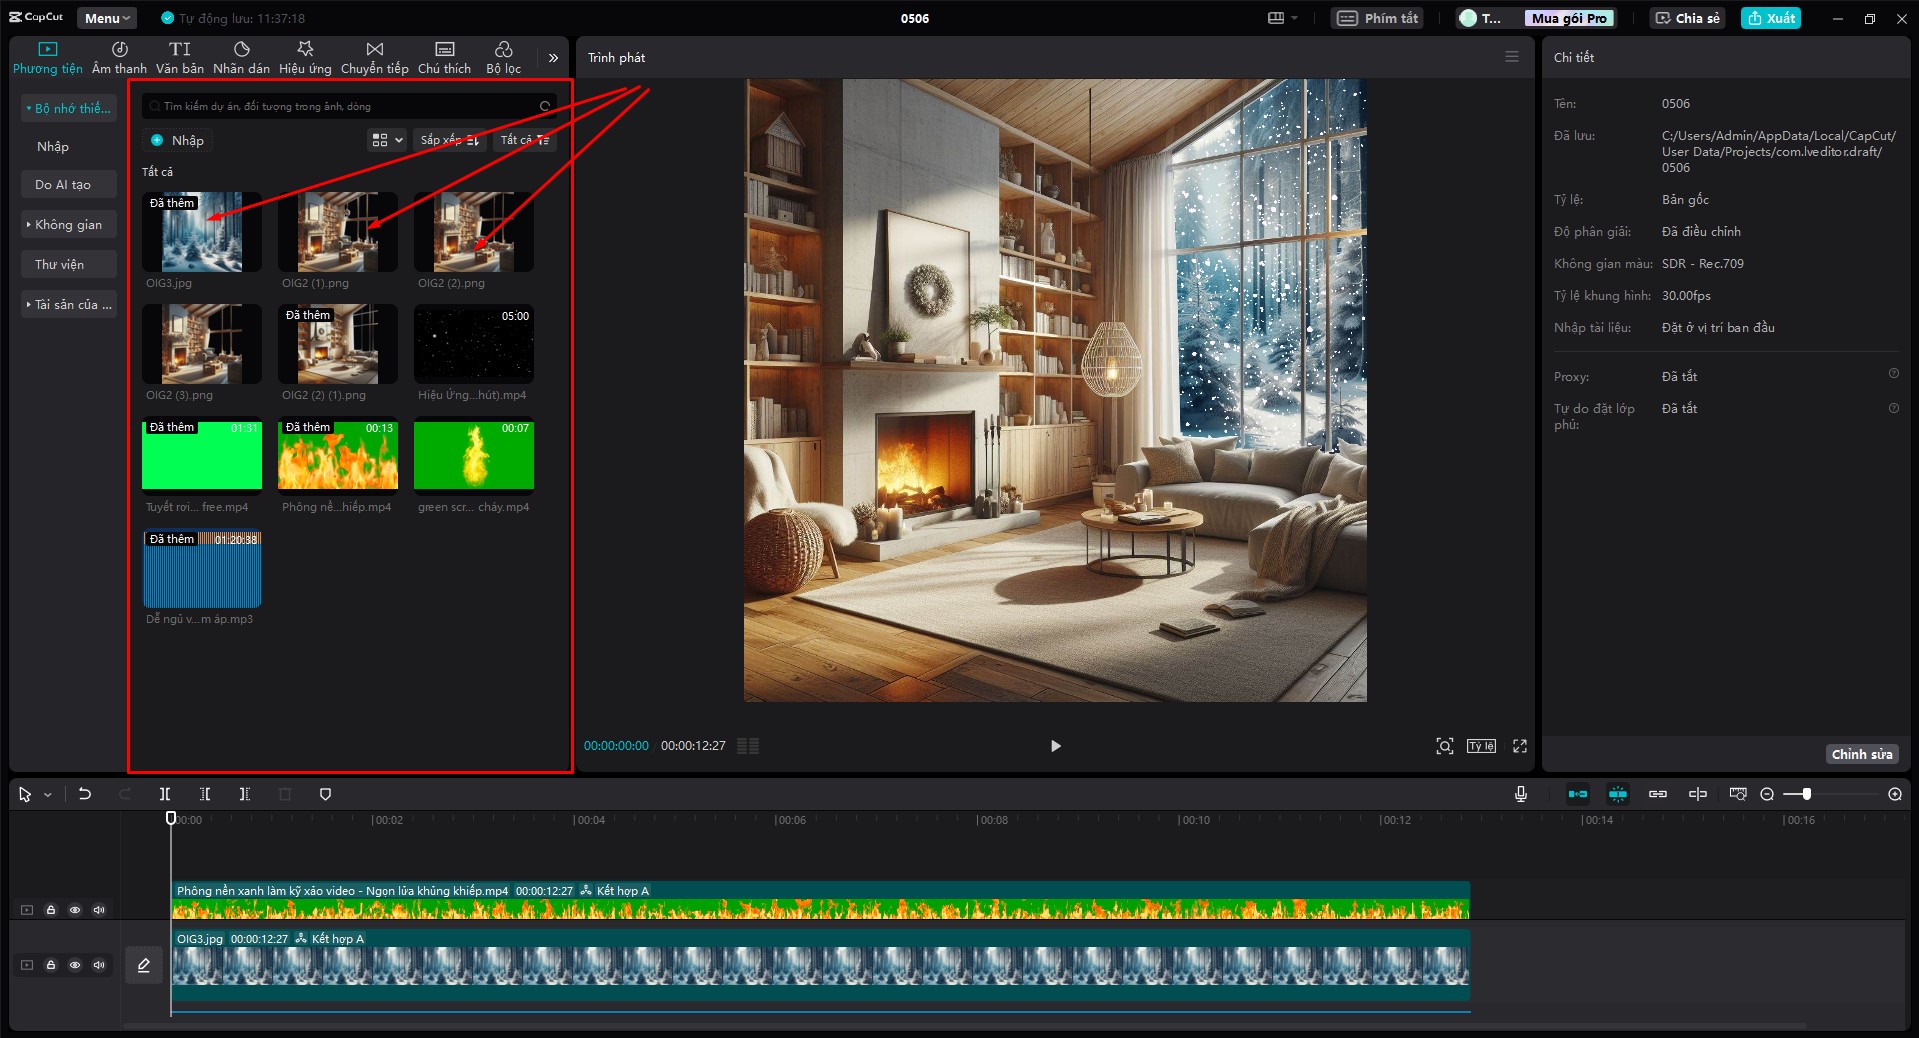Viewport: 1919px width, 1038px height.
Task: Delete left of playhead tool
Action: click(205, 794)
